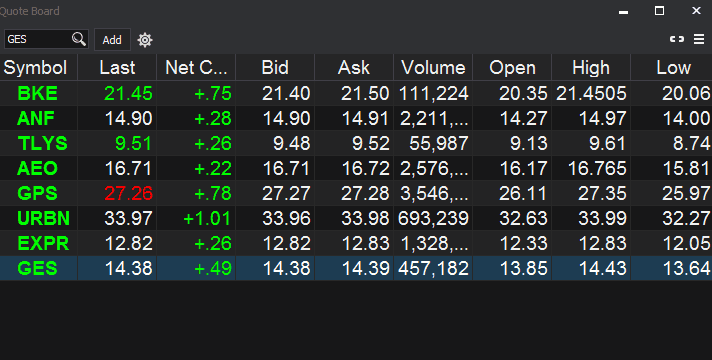
Task: Click AEO high value 16.765
Action: click(597, 168)
